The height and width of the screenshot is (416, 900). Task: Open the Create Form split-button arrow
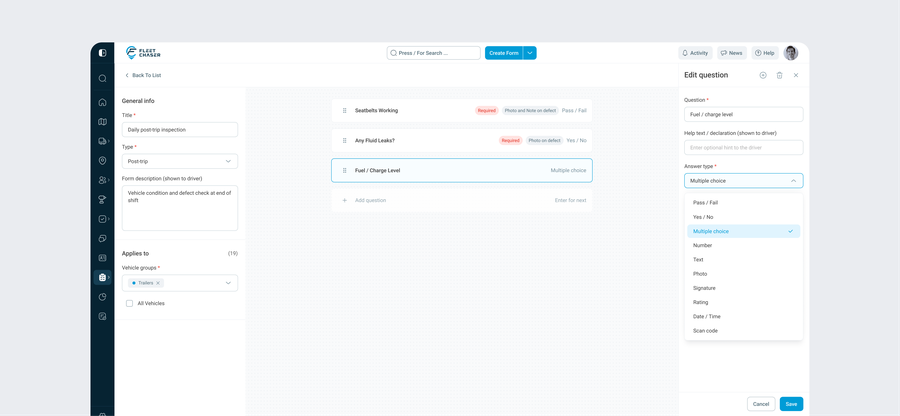click(530, 53)
